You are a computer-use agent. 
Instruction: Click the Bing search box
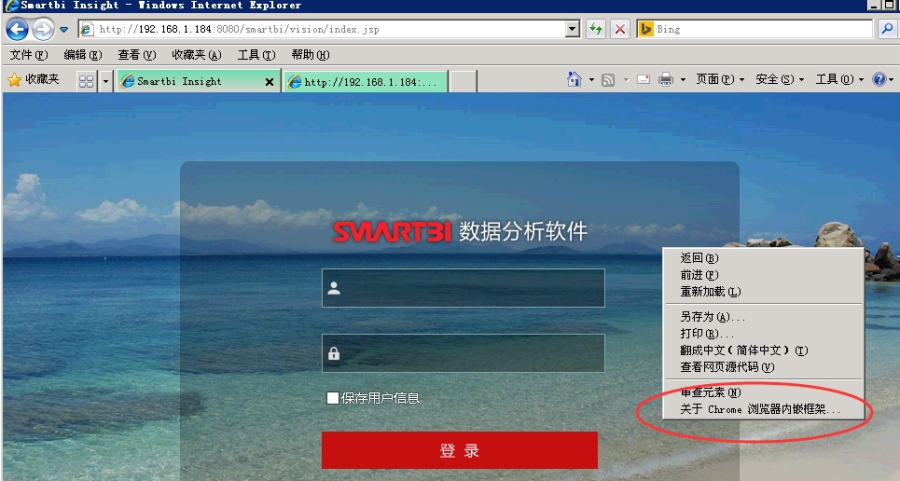click(x=755, y=29)
